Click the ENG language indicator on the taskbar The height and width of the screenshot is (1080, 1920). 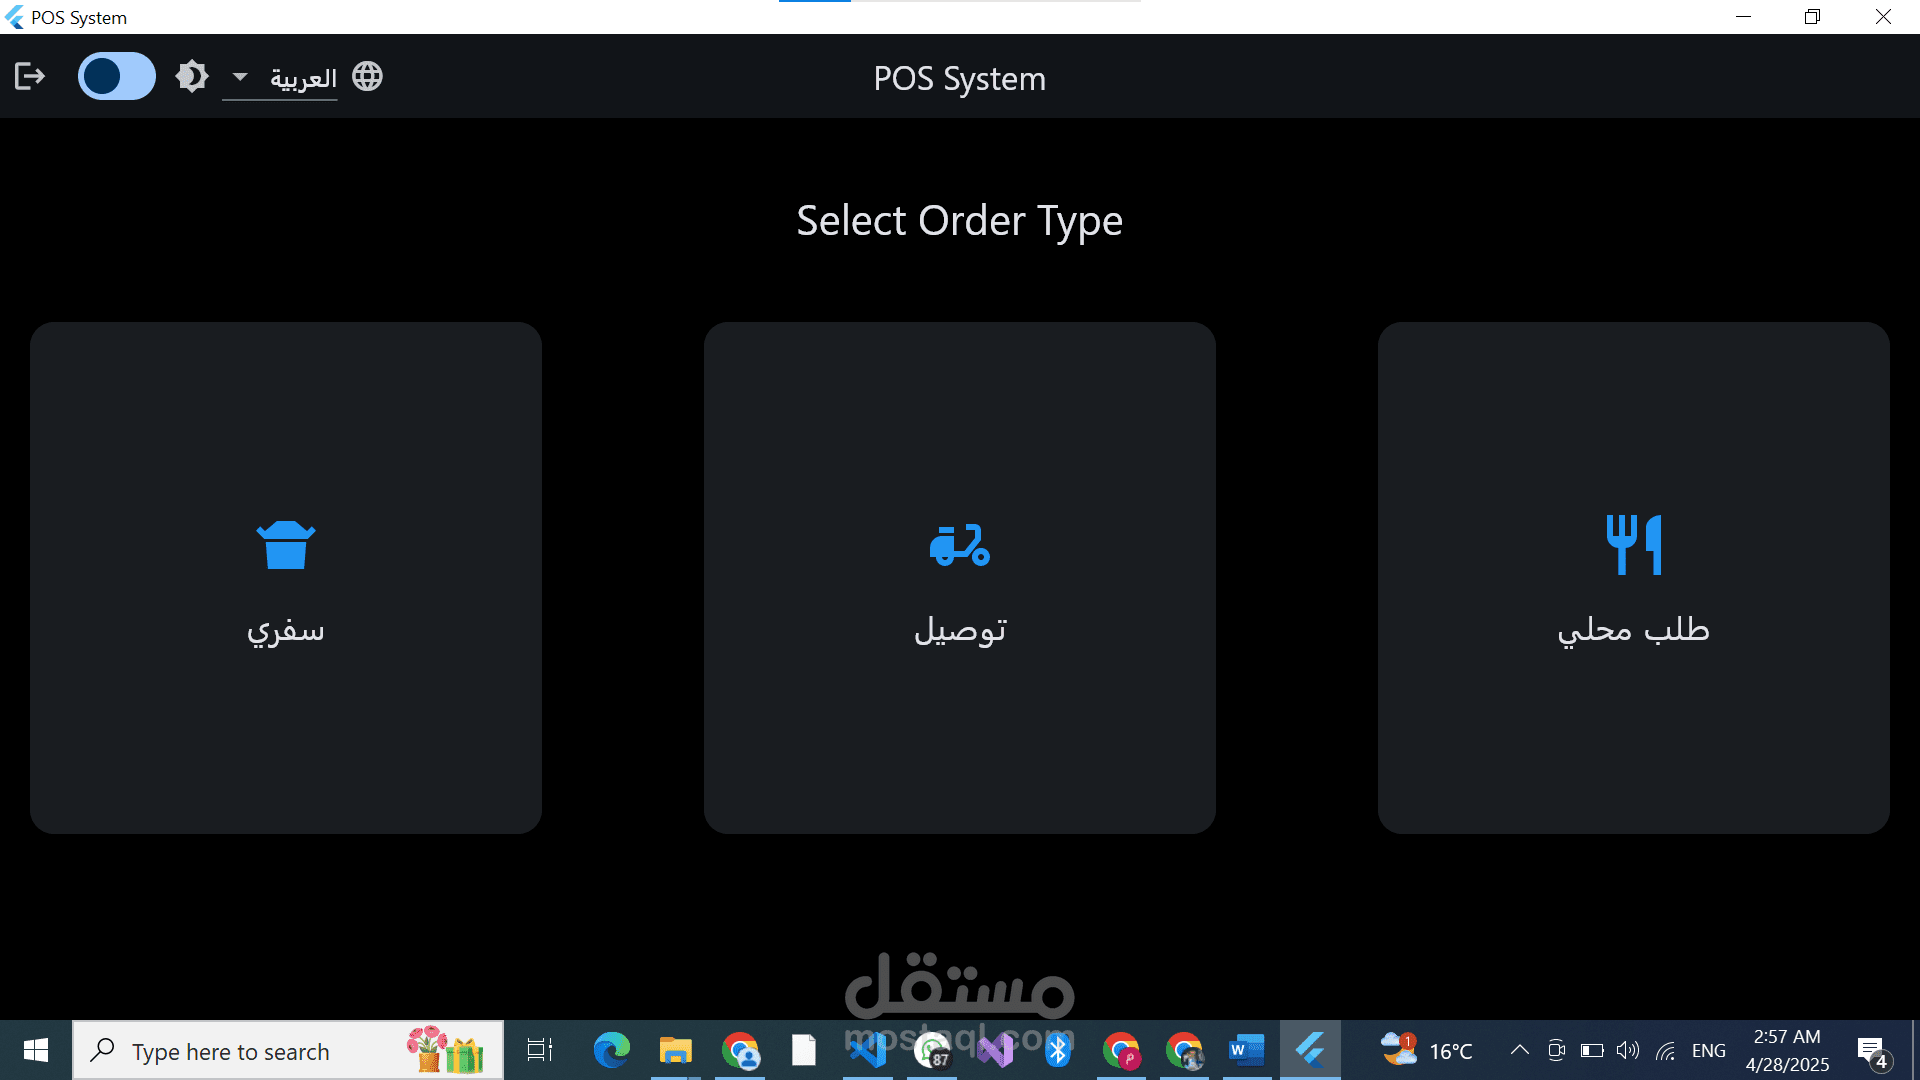pyautogui.click(x=1708, y=1050)
